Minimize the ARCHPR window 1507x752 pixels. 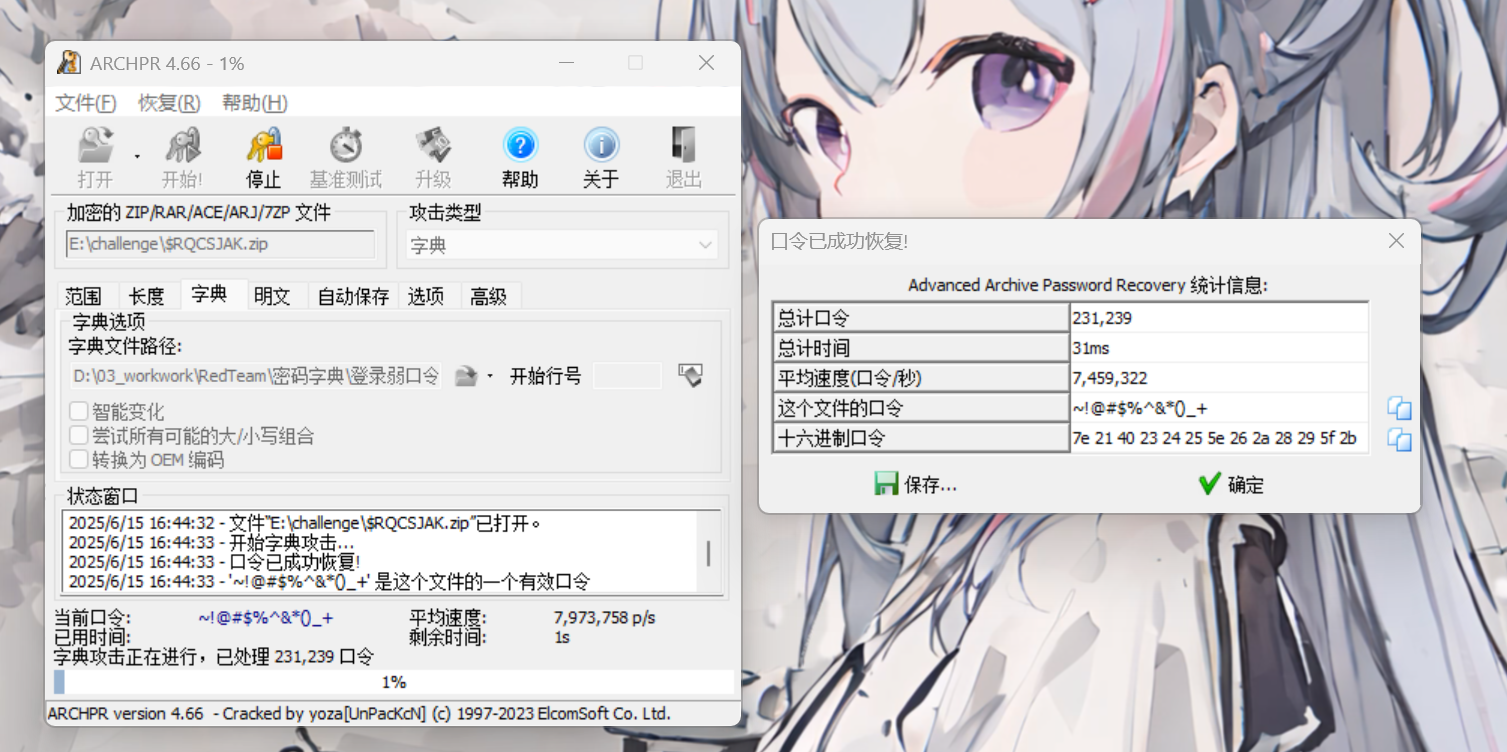tap(566, 62)
